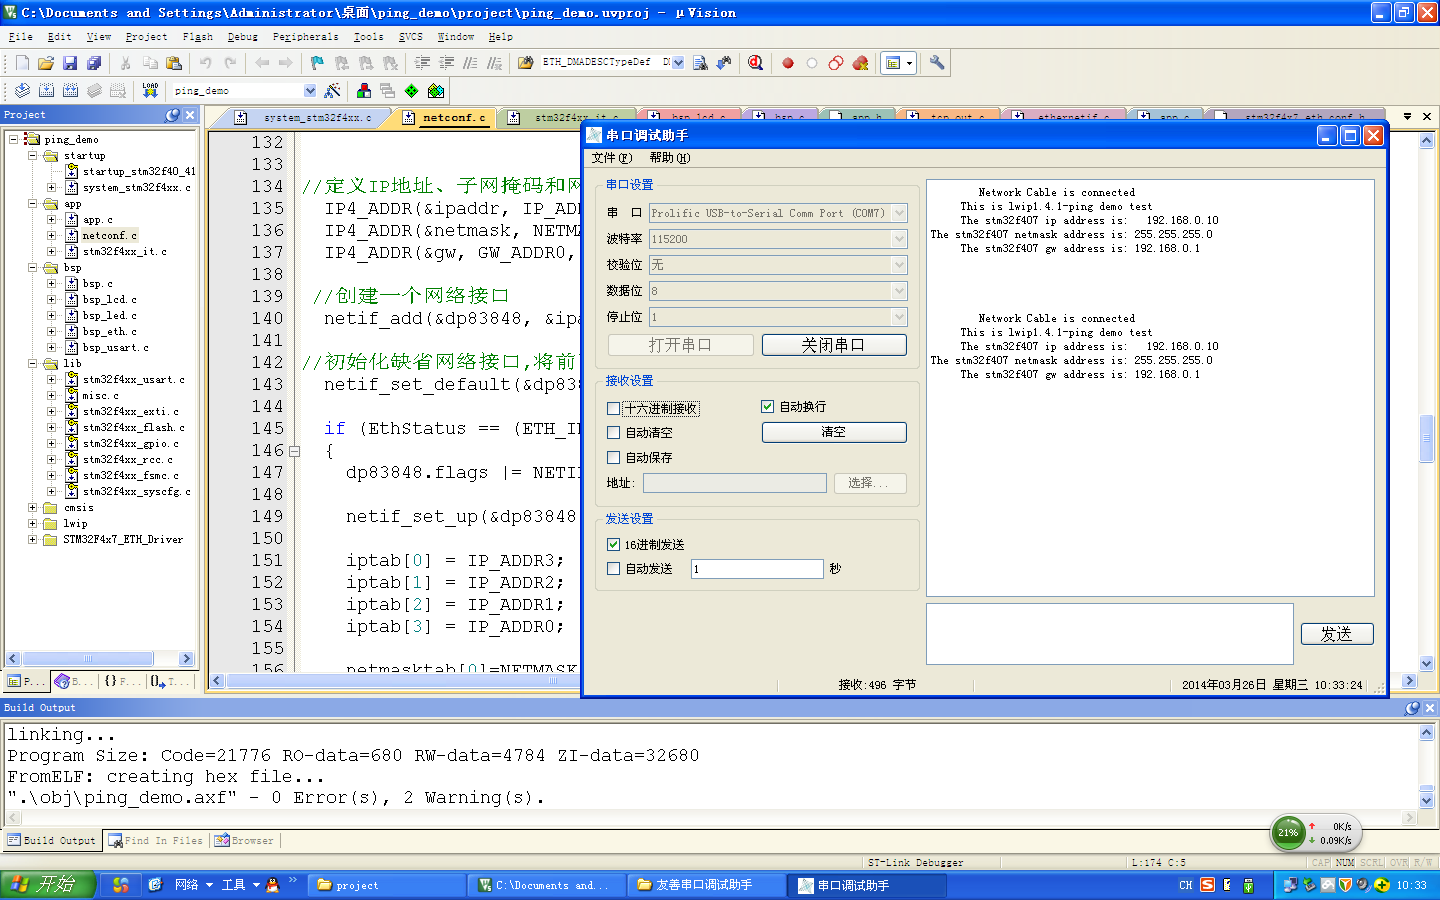Open the 波特率 baud rate dropdown
This screenshot has width=1440, height=900.
(899, 239)
